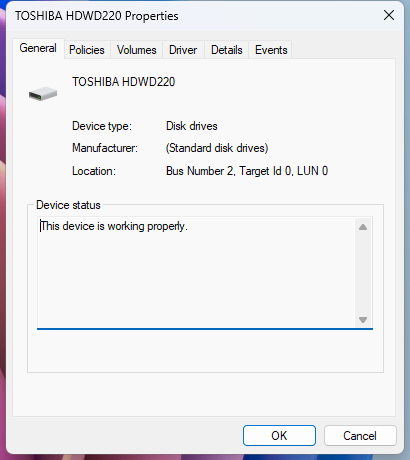Click the 'Device status' group label
The height and width of the screenshot is (460, 410).
click(68, 205)
